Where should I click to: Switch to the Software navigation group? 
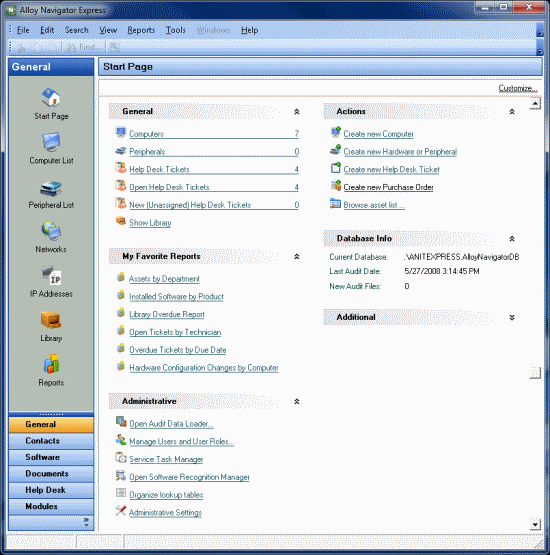[51, 457]
